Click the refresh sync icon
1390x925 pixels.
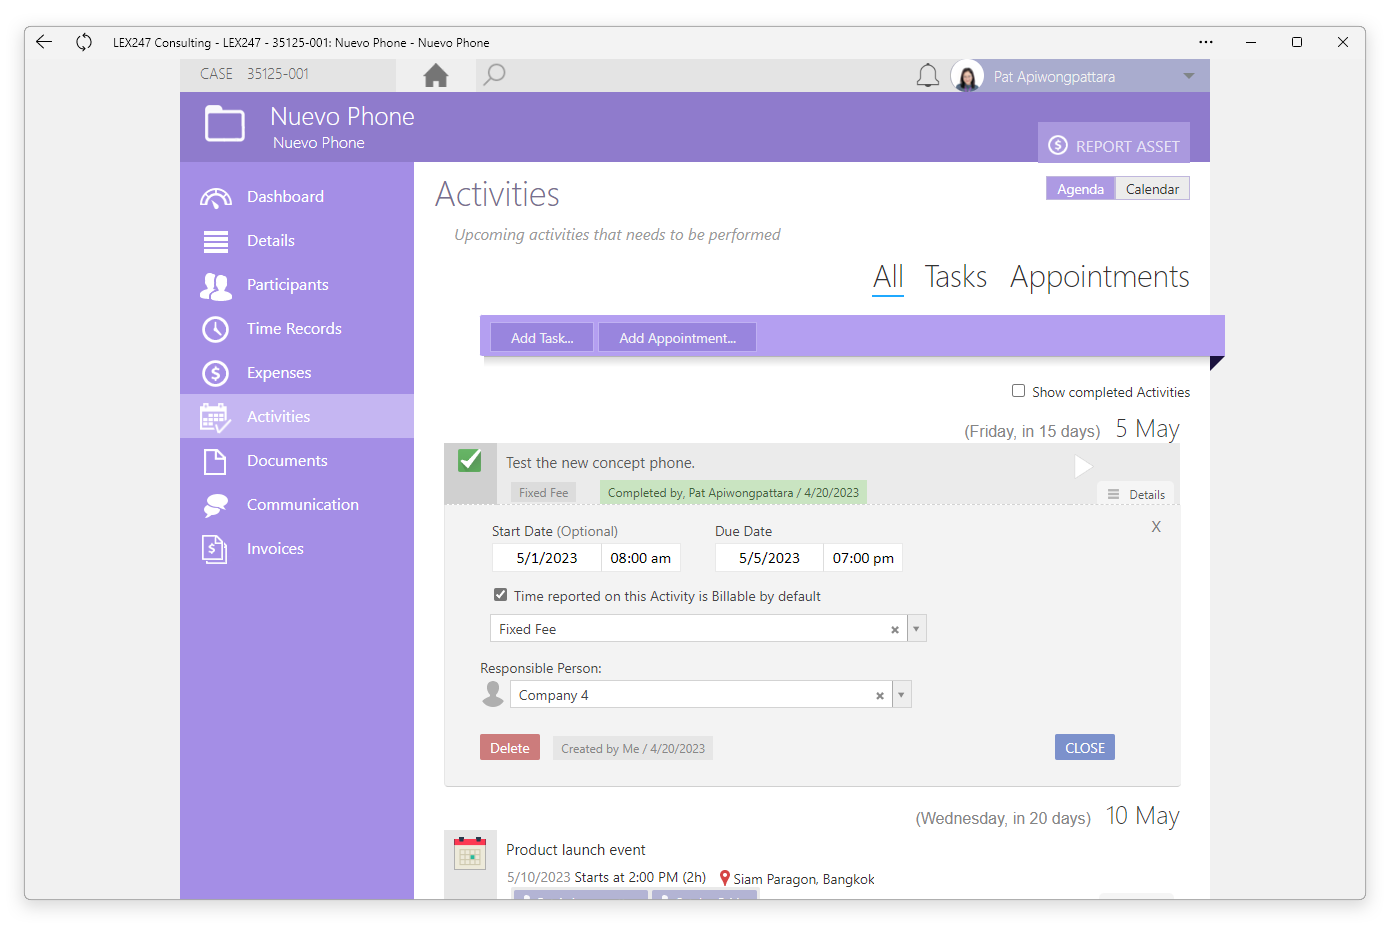click(84, 42)
